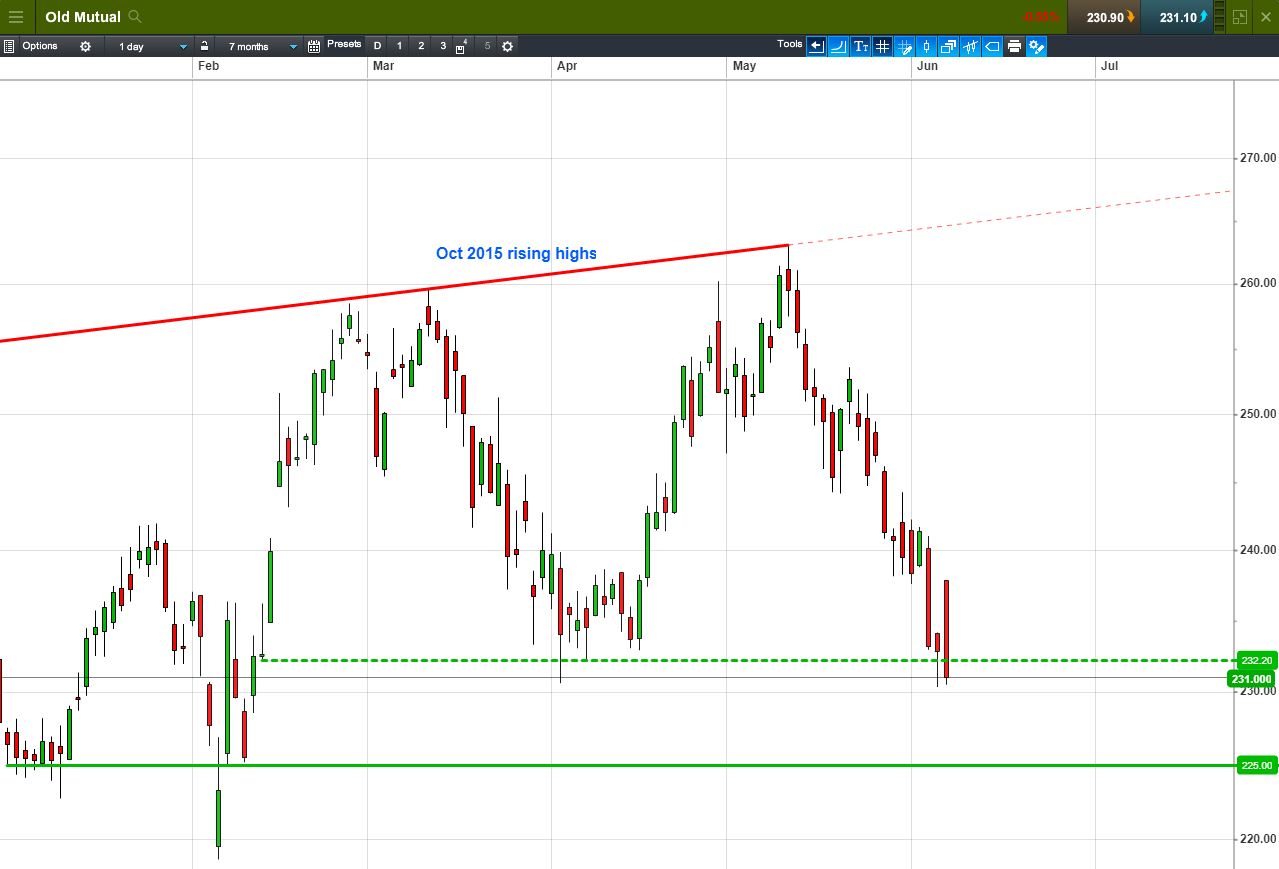1279x869 pixels.
Task: Select the D default preset
Action: pos(377,46)
